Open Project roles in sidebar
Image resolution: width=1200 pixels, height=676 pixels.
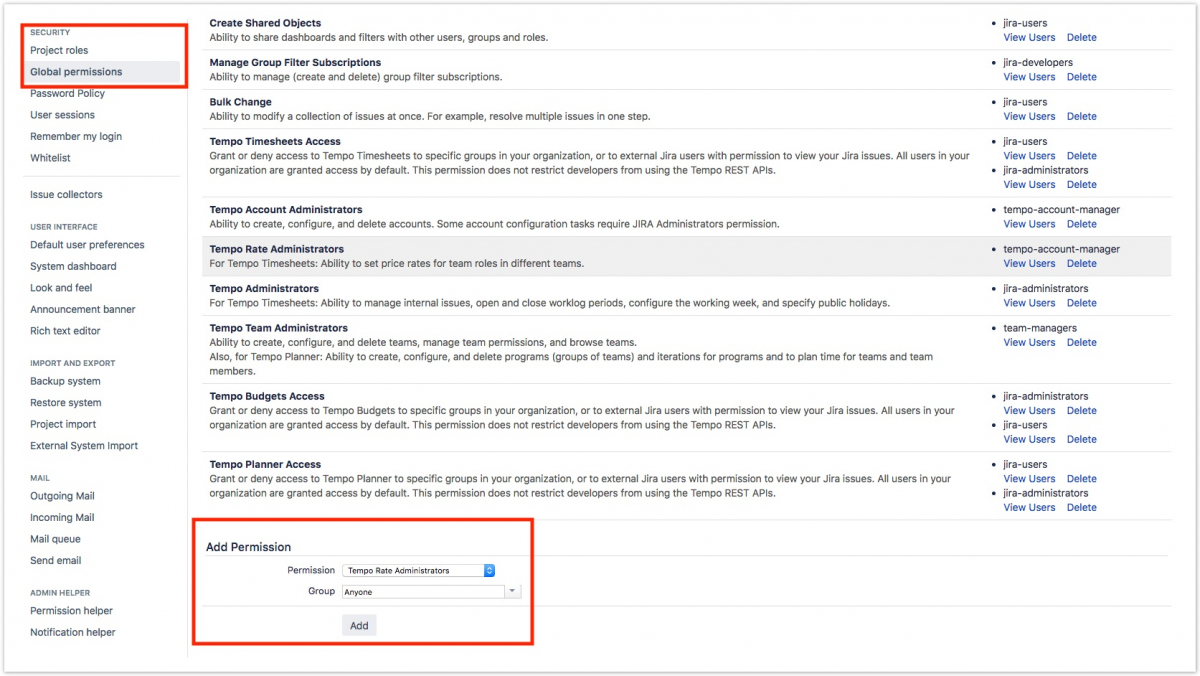coord(59,50)
